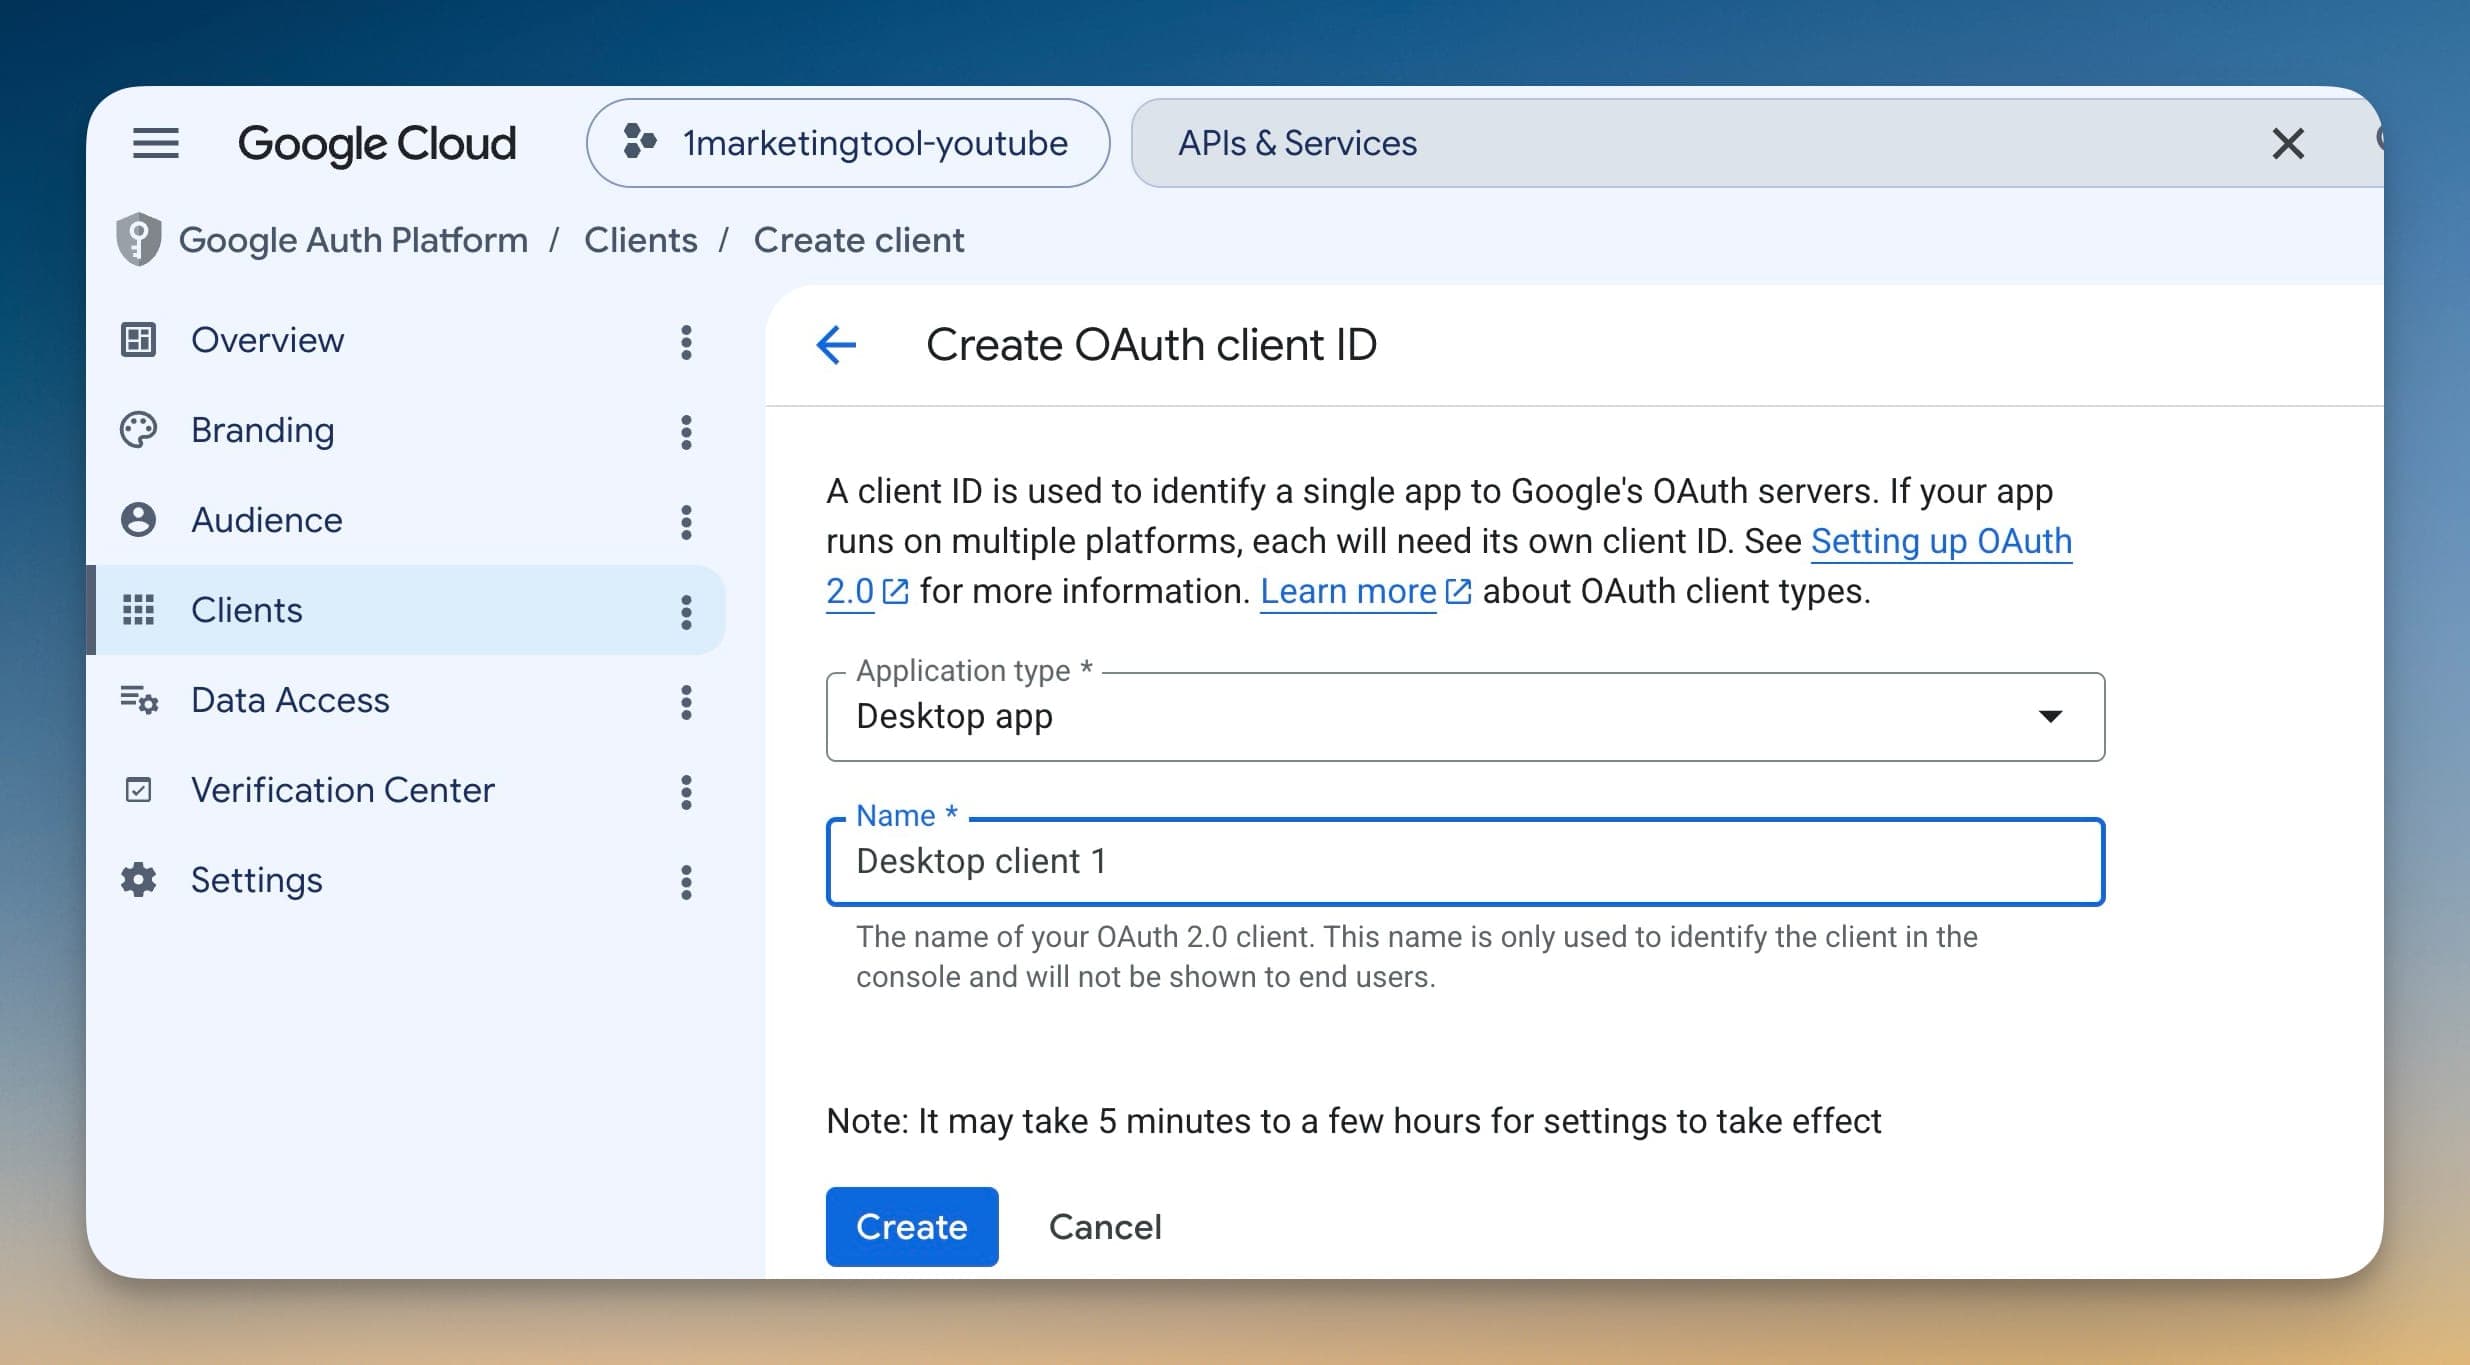The width and height of the screenshot is (2470, 1365).
Task: Clear the search with the X icon
Action: pos(2288,144)
